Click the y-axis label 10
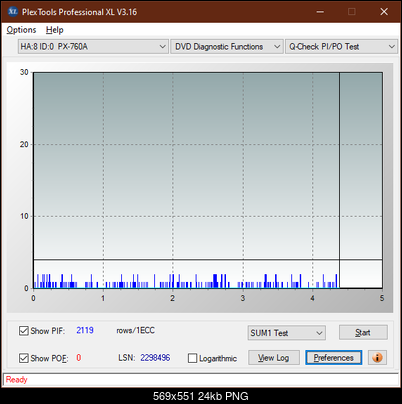This screenshot has width=402, height=404. 24,216
